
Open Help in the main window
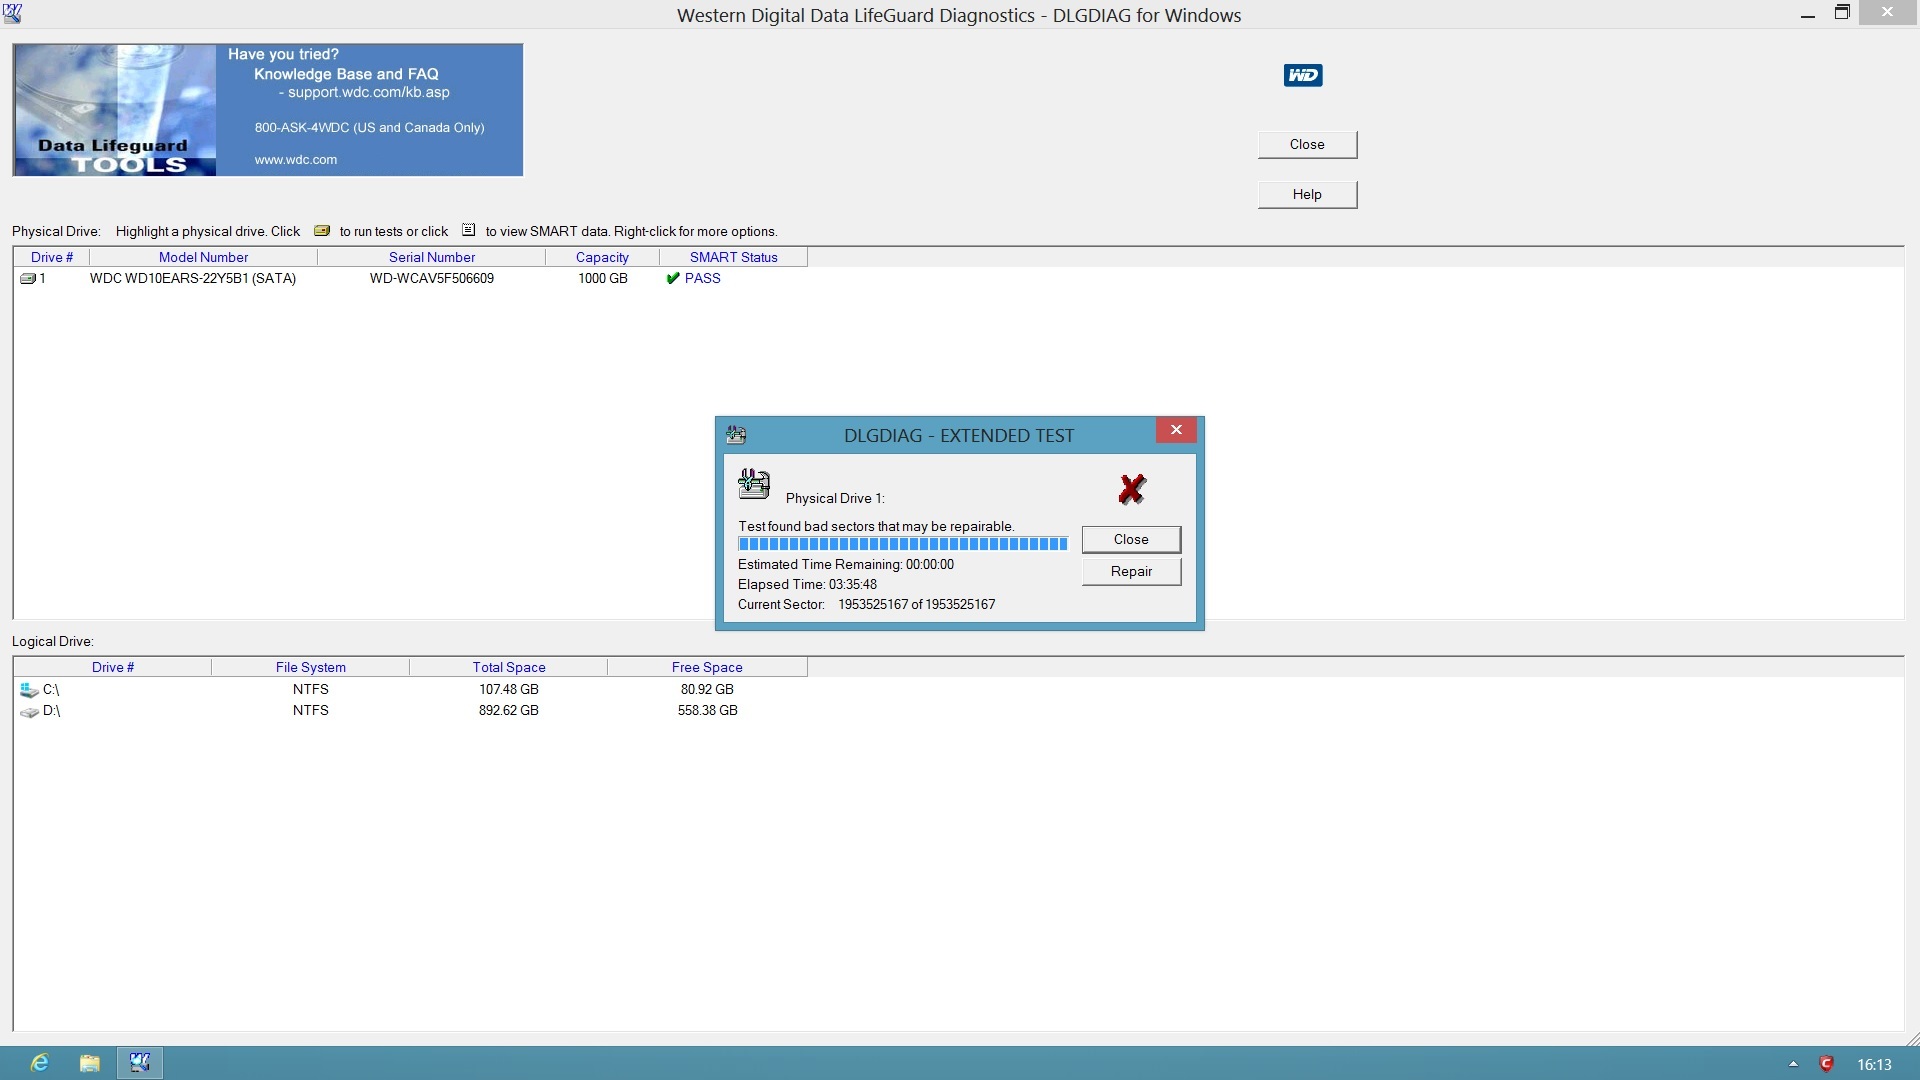pos(1307,195)
